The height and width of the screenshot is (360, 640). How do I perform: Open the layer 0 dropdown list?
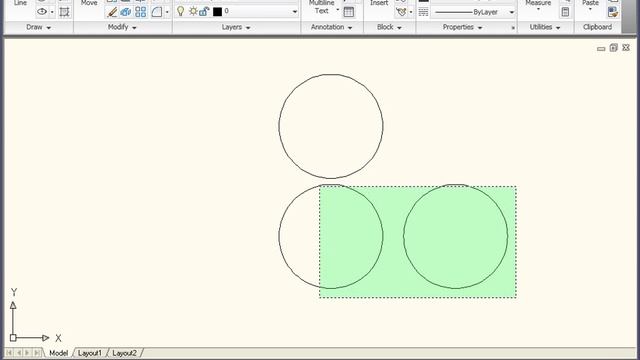pos(294,12)
